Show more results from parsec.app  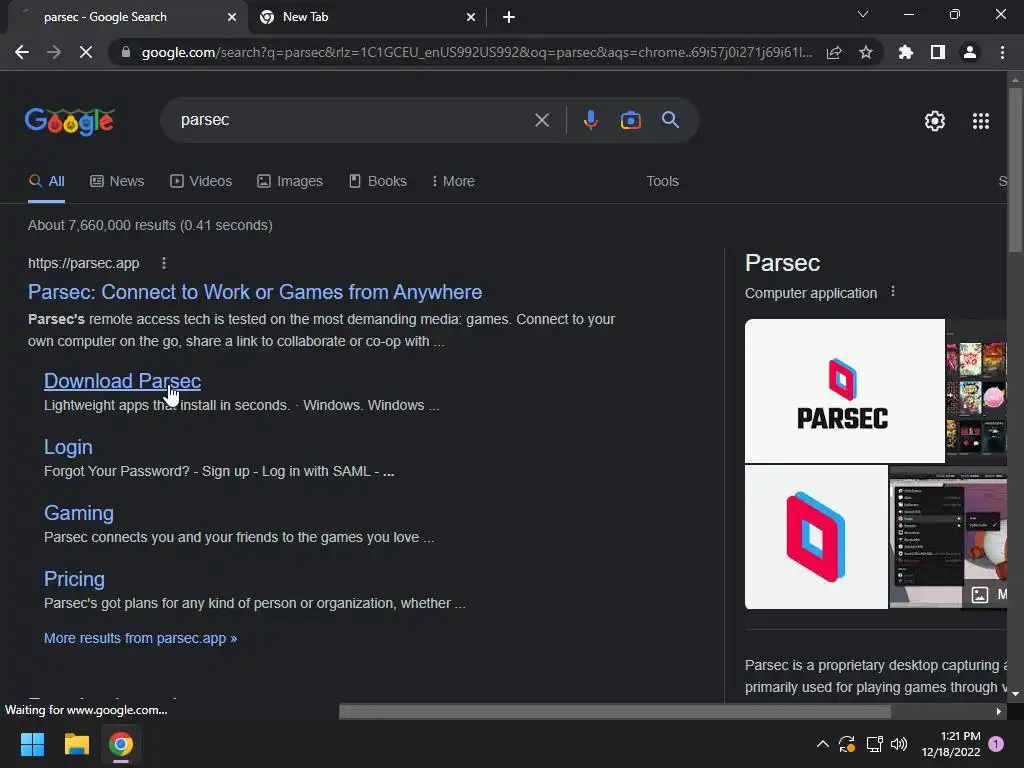140,638
